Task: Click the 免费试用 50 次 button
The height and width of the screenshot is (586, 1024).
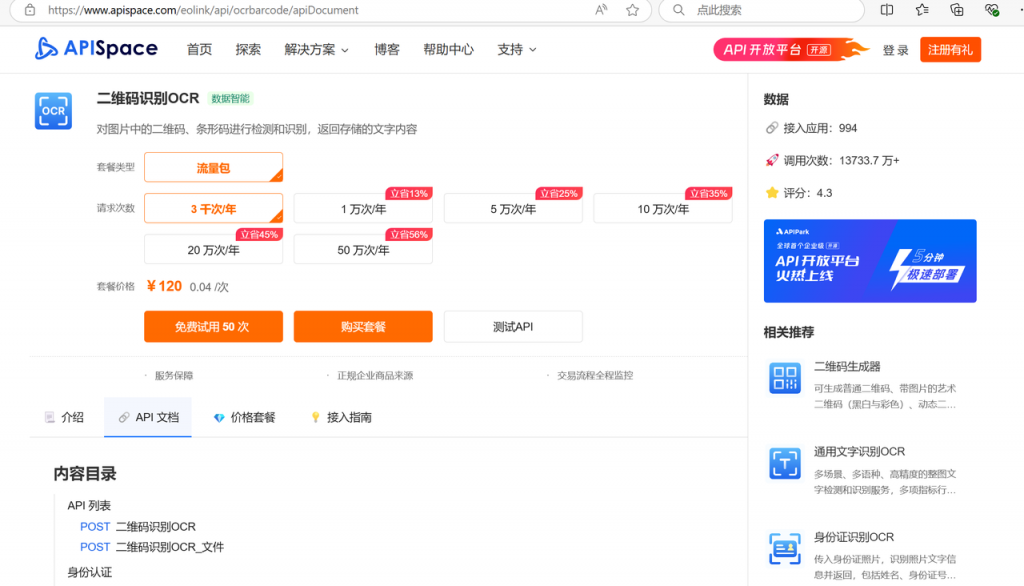Action: [213, 327]
